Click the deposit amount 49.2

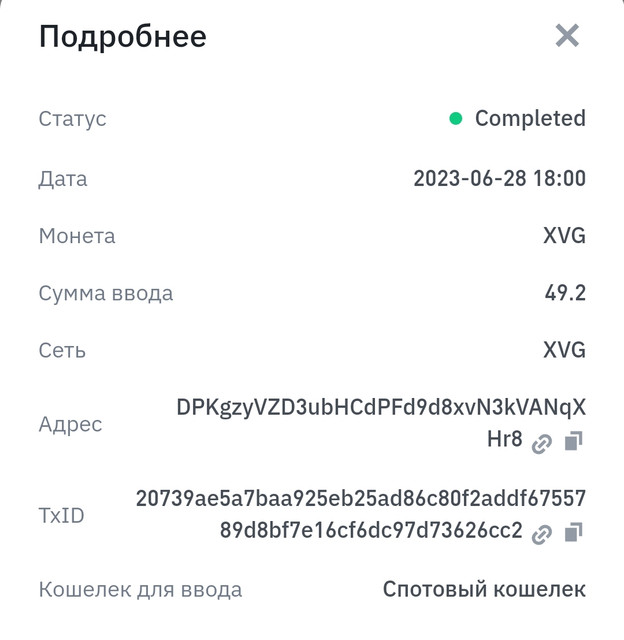565,293
